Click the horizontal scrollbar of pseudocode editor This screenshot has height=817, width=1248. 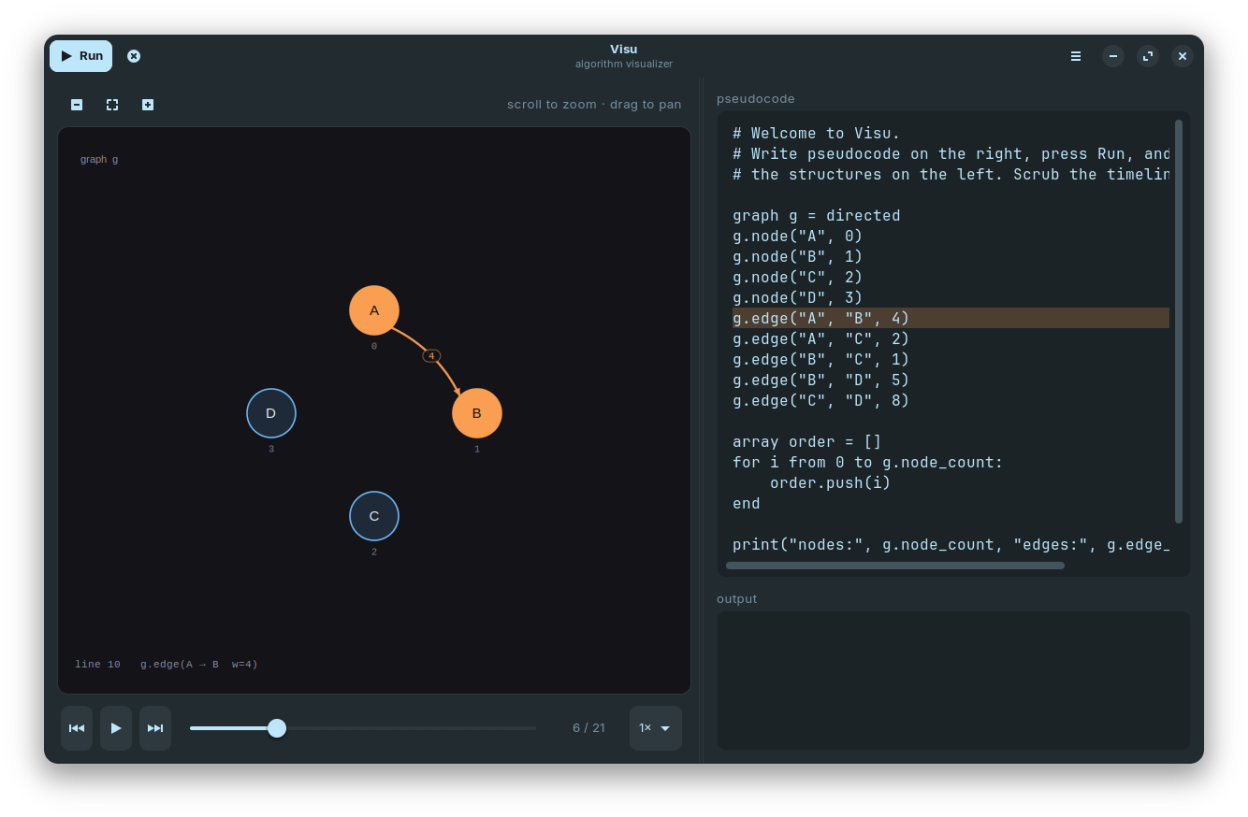tap(895, 565)
